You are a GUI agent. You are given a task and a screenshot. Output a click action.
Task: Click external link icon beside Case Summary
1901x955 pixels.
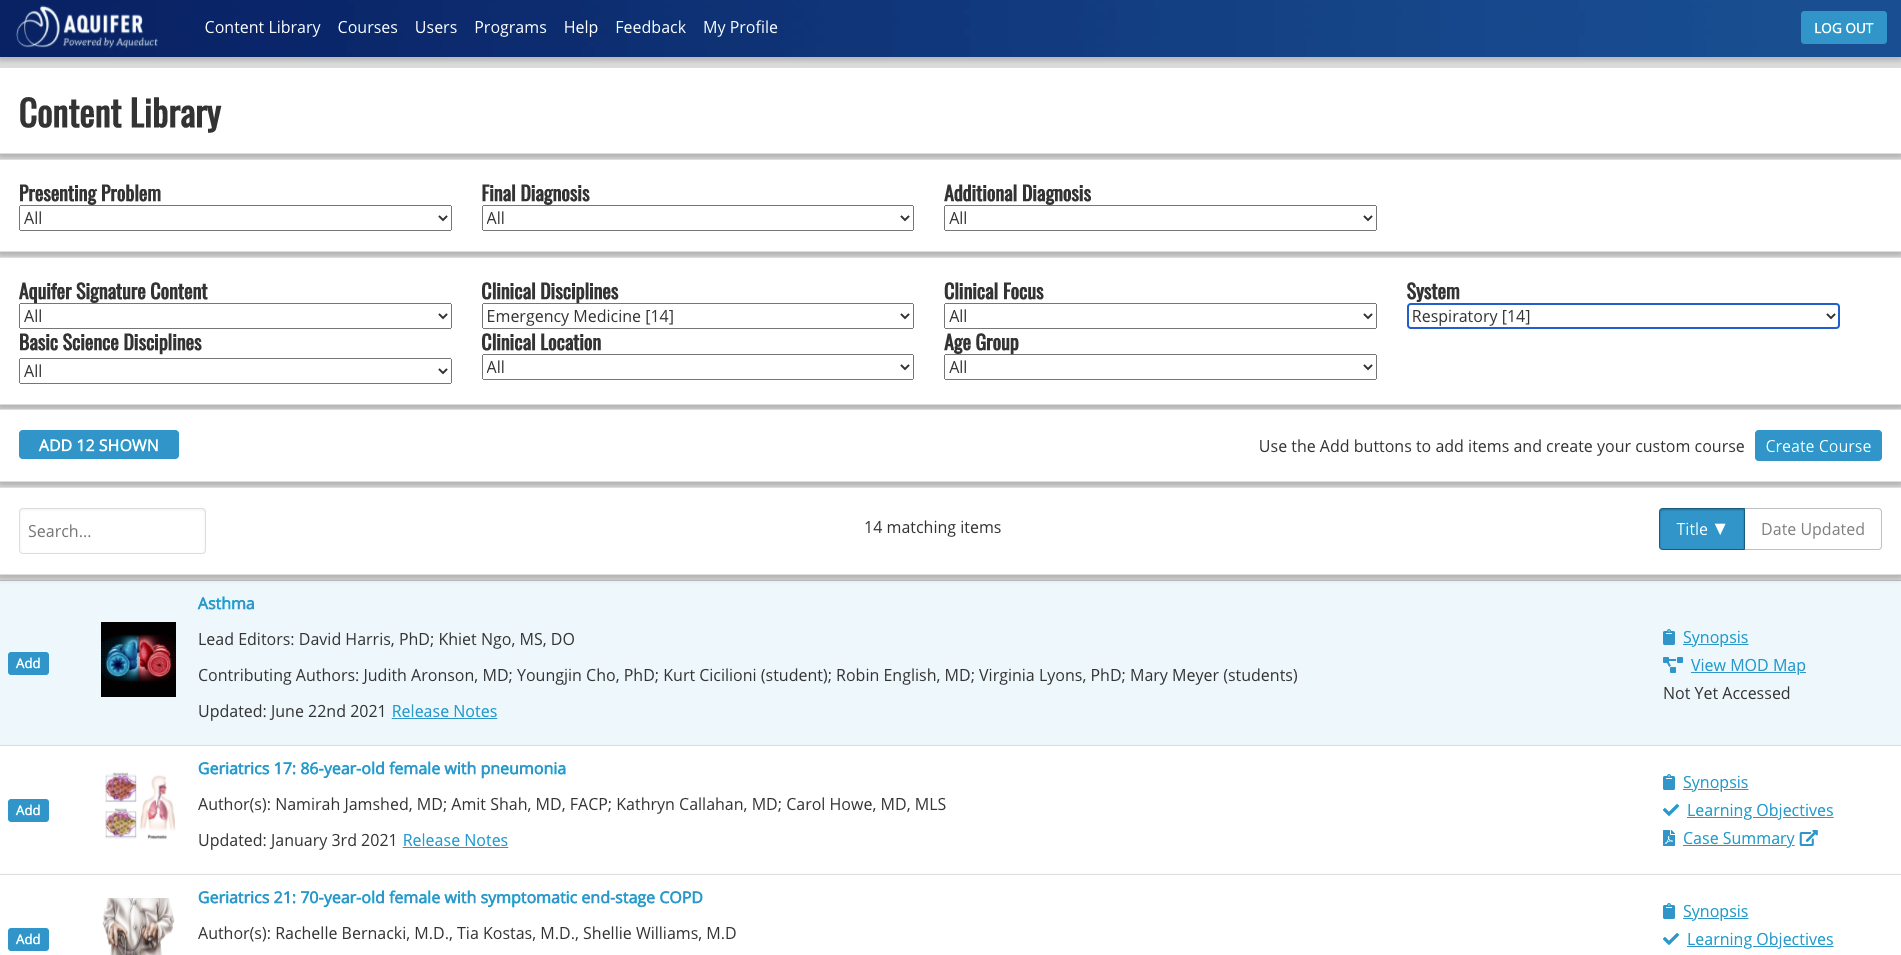[x=1808, y=838]
